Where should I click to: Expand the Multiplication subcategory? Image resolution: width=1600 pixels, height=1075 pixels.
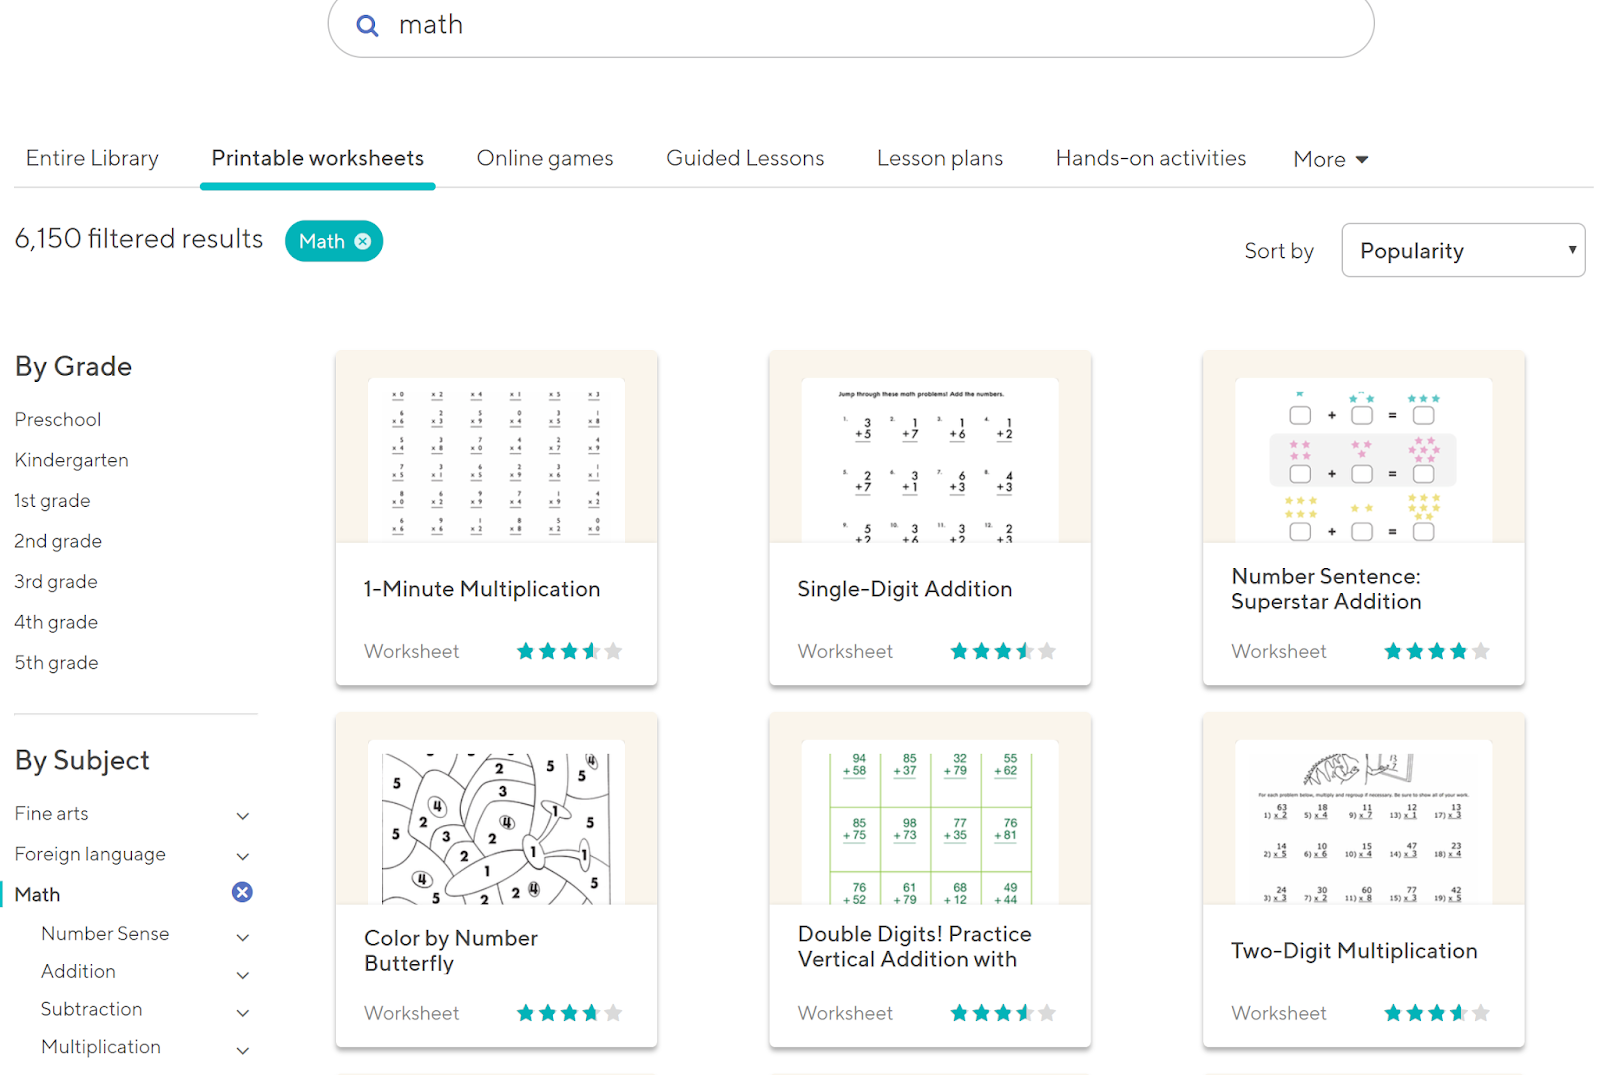(242, 1050)
